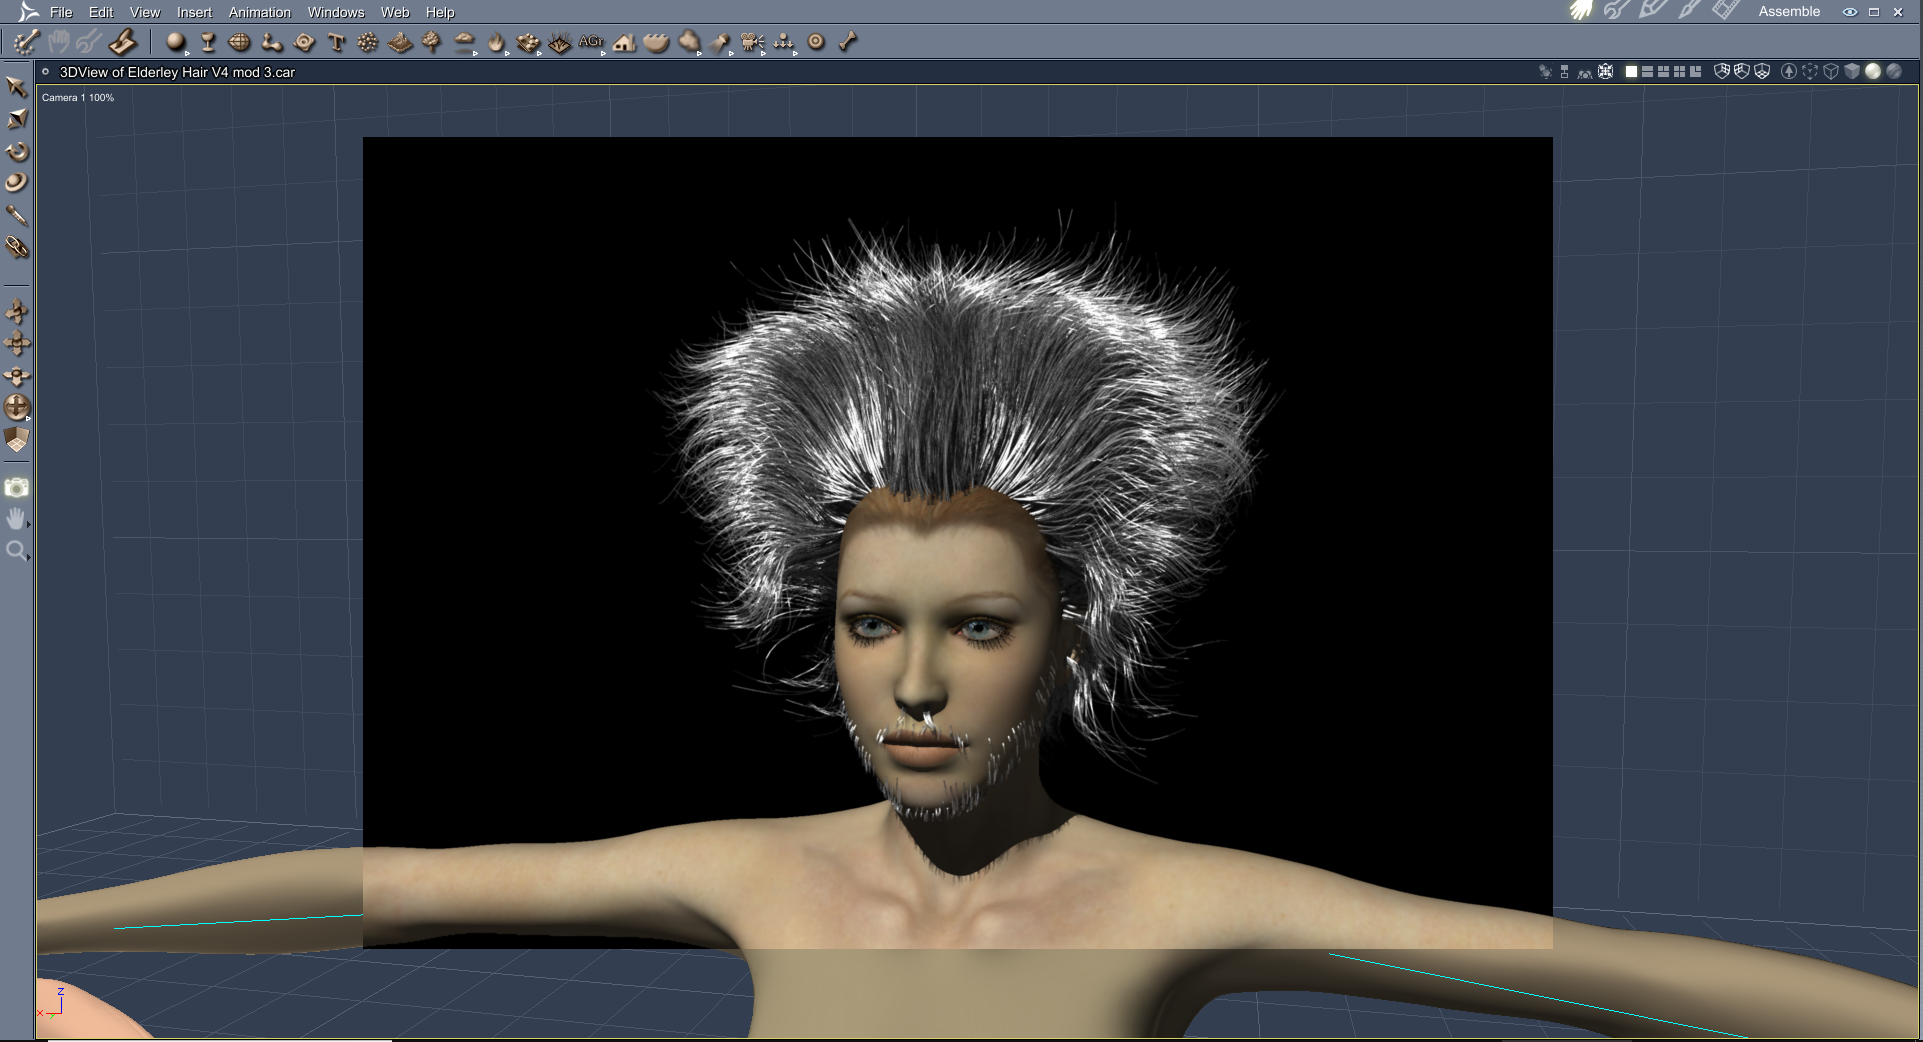Insert a spline object (goblet icon)
Screen dimensions: 1923x1042
click(208, 42)
